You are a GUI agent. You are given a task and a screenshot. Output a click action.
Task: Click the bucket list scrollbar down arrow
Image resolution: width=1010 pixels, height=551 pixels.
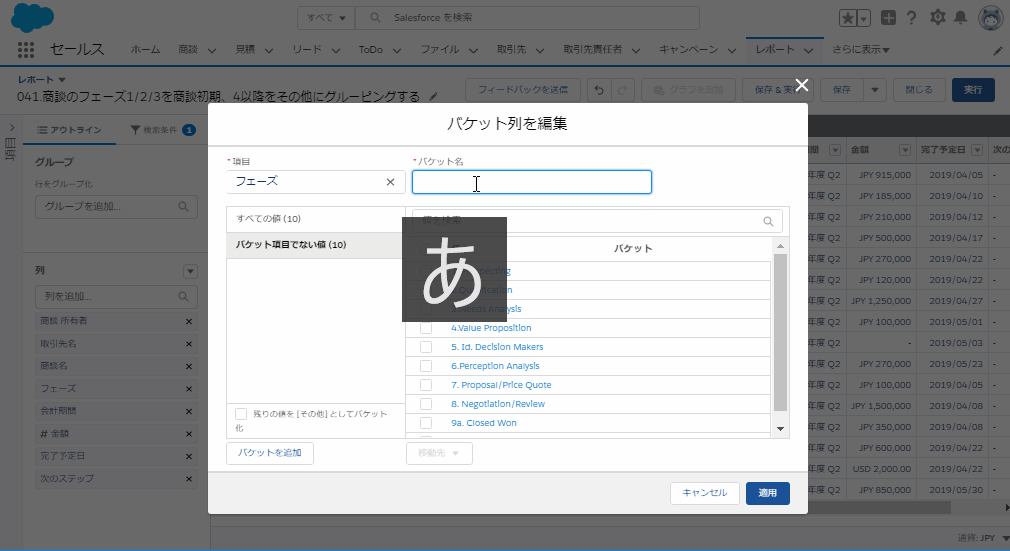780,429
